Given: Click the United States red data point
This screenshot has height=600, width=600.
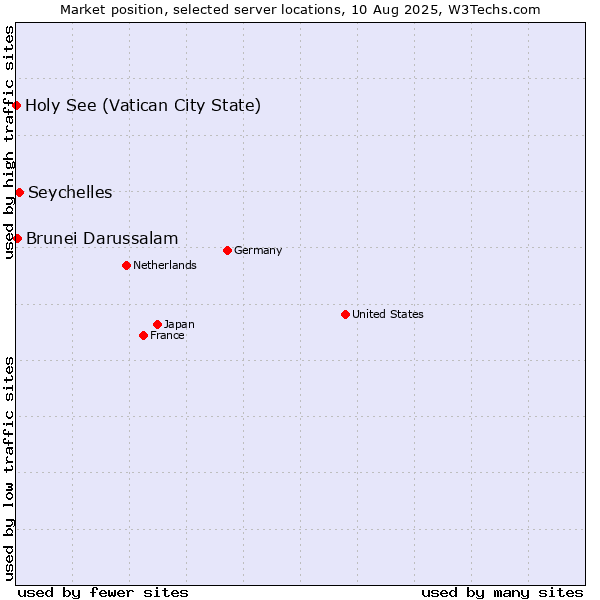Looking at the screenshot, I should (346, 315).
